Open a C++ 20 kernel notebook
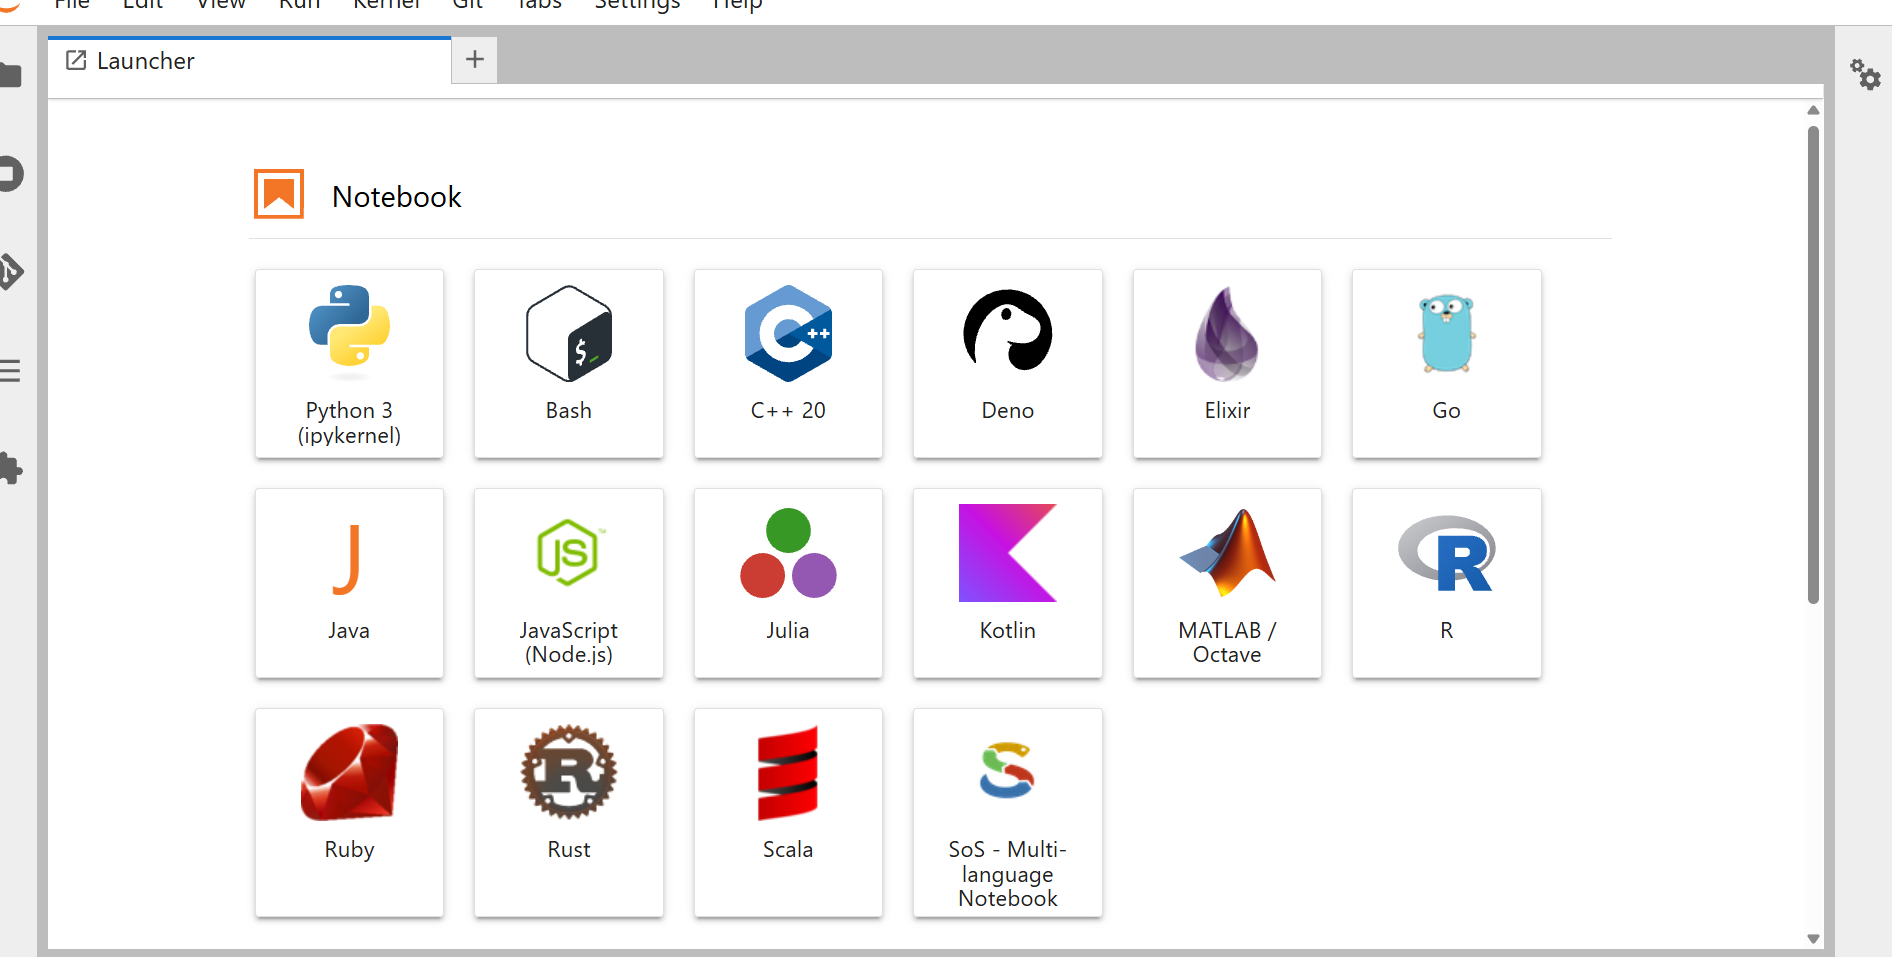The image size is (1892, 957). [x=788, y=364]
